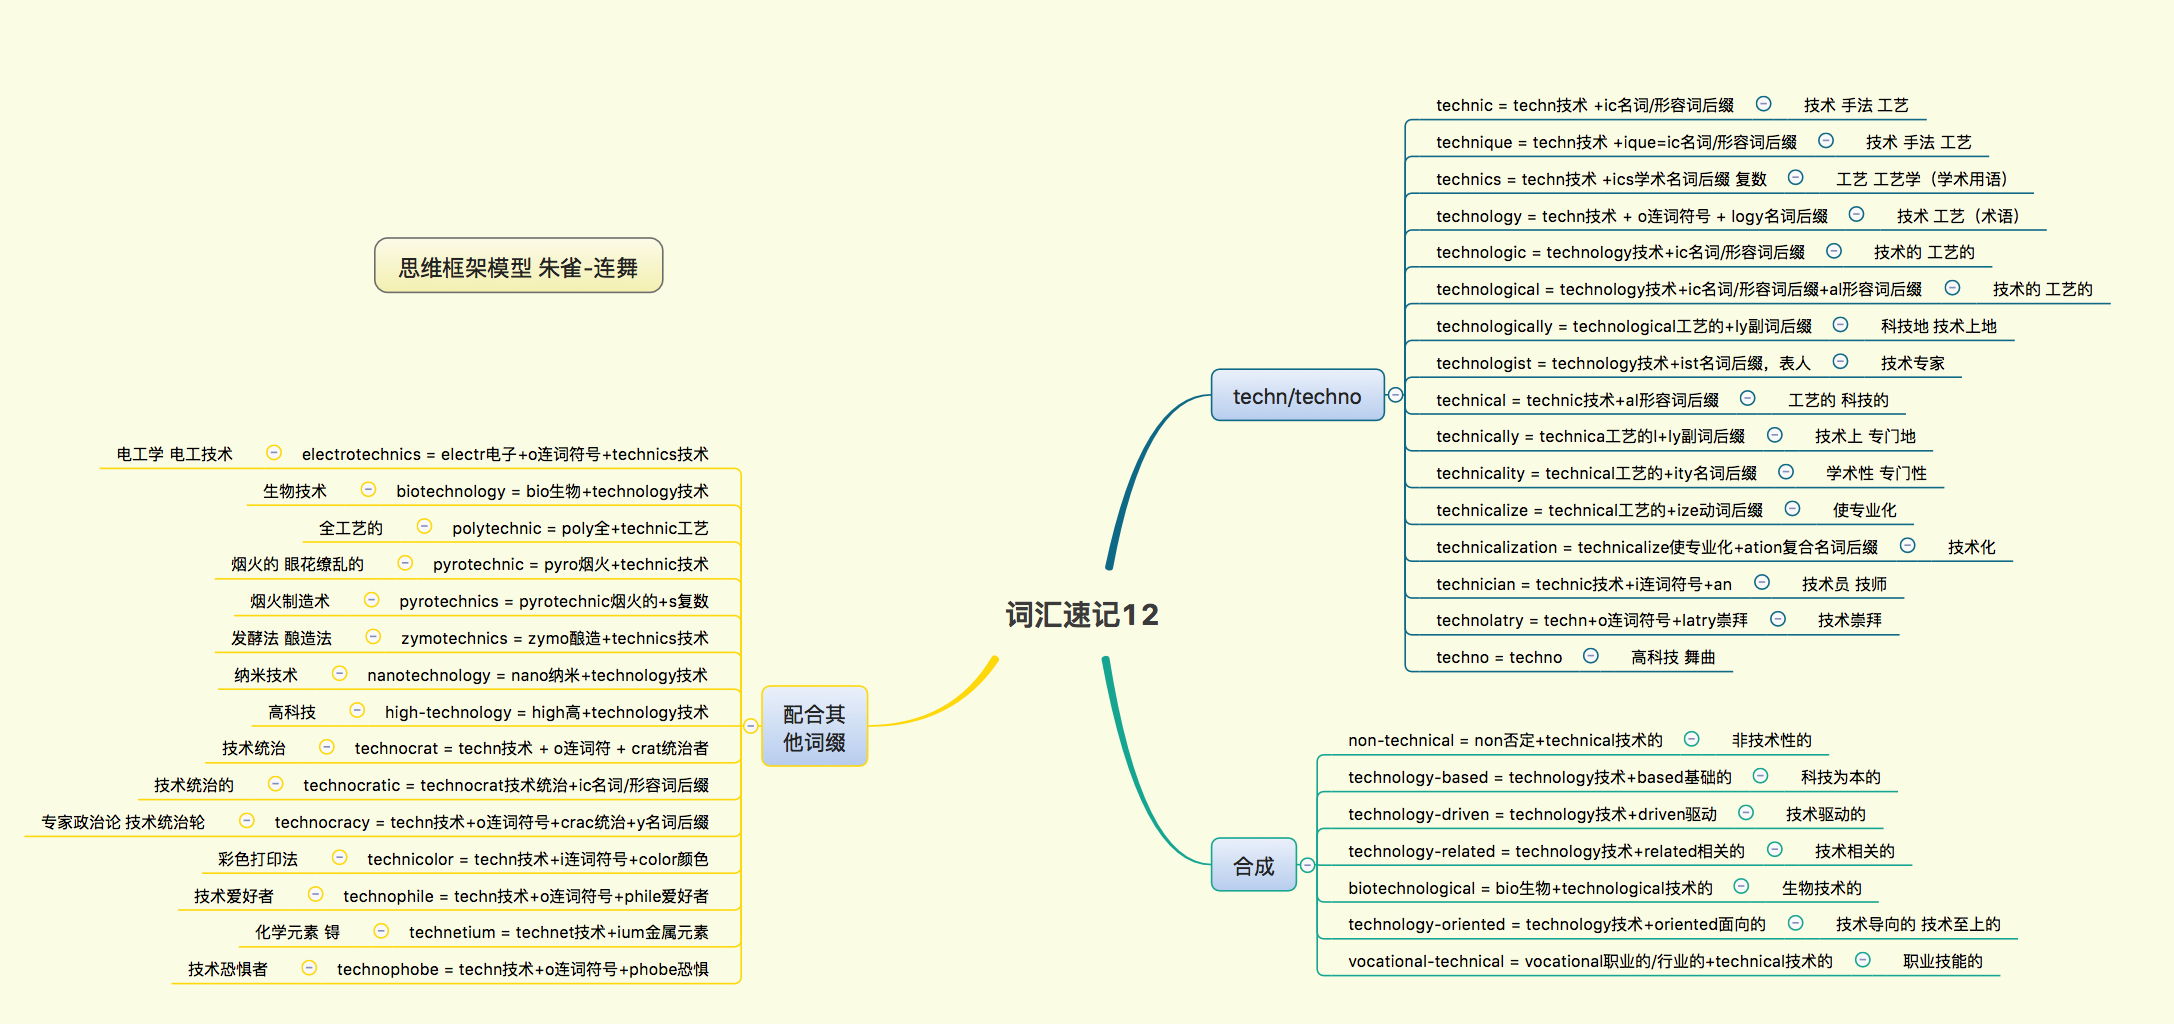This screenshot has height=1024, width=2174.
Task: Select the technicalize node text
Action: [1599, 510]
